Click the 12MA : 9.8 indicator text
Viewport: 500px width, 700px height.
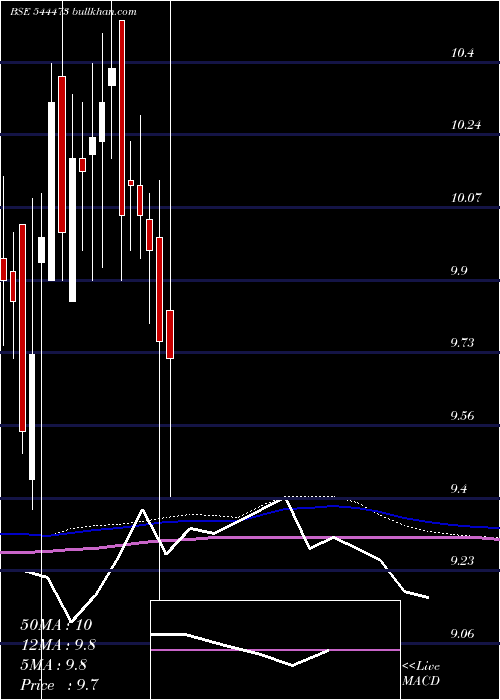[58, 645]
